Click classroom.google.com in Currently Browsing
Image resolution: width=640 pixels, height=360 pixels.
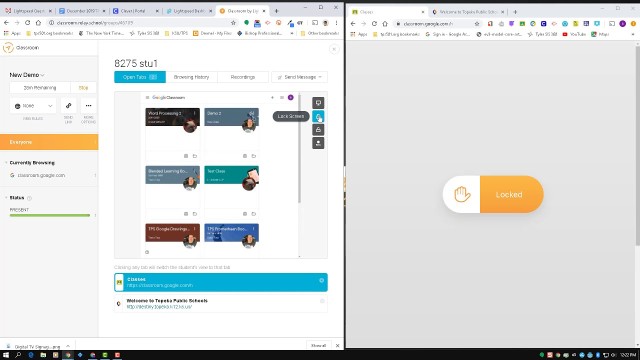41,175
